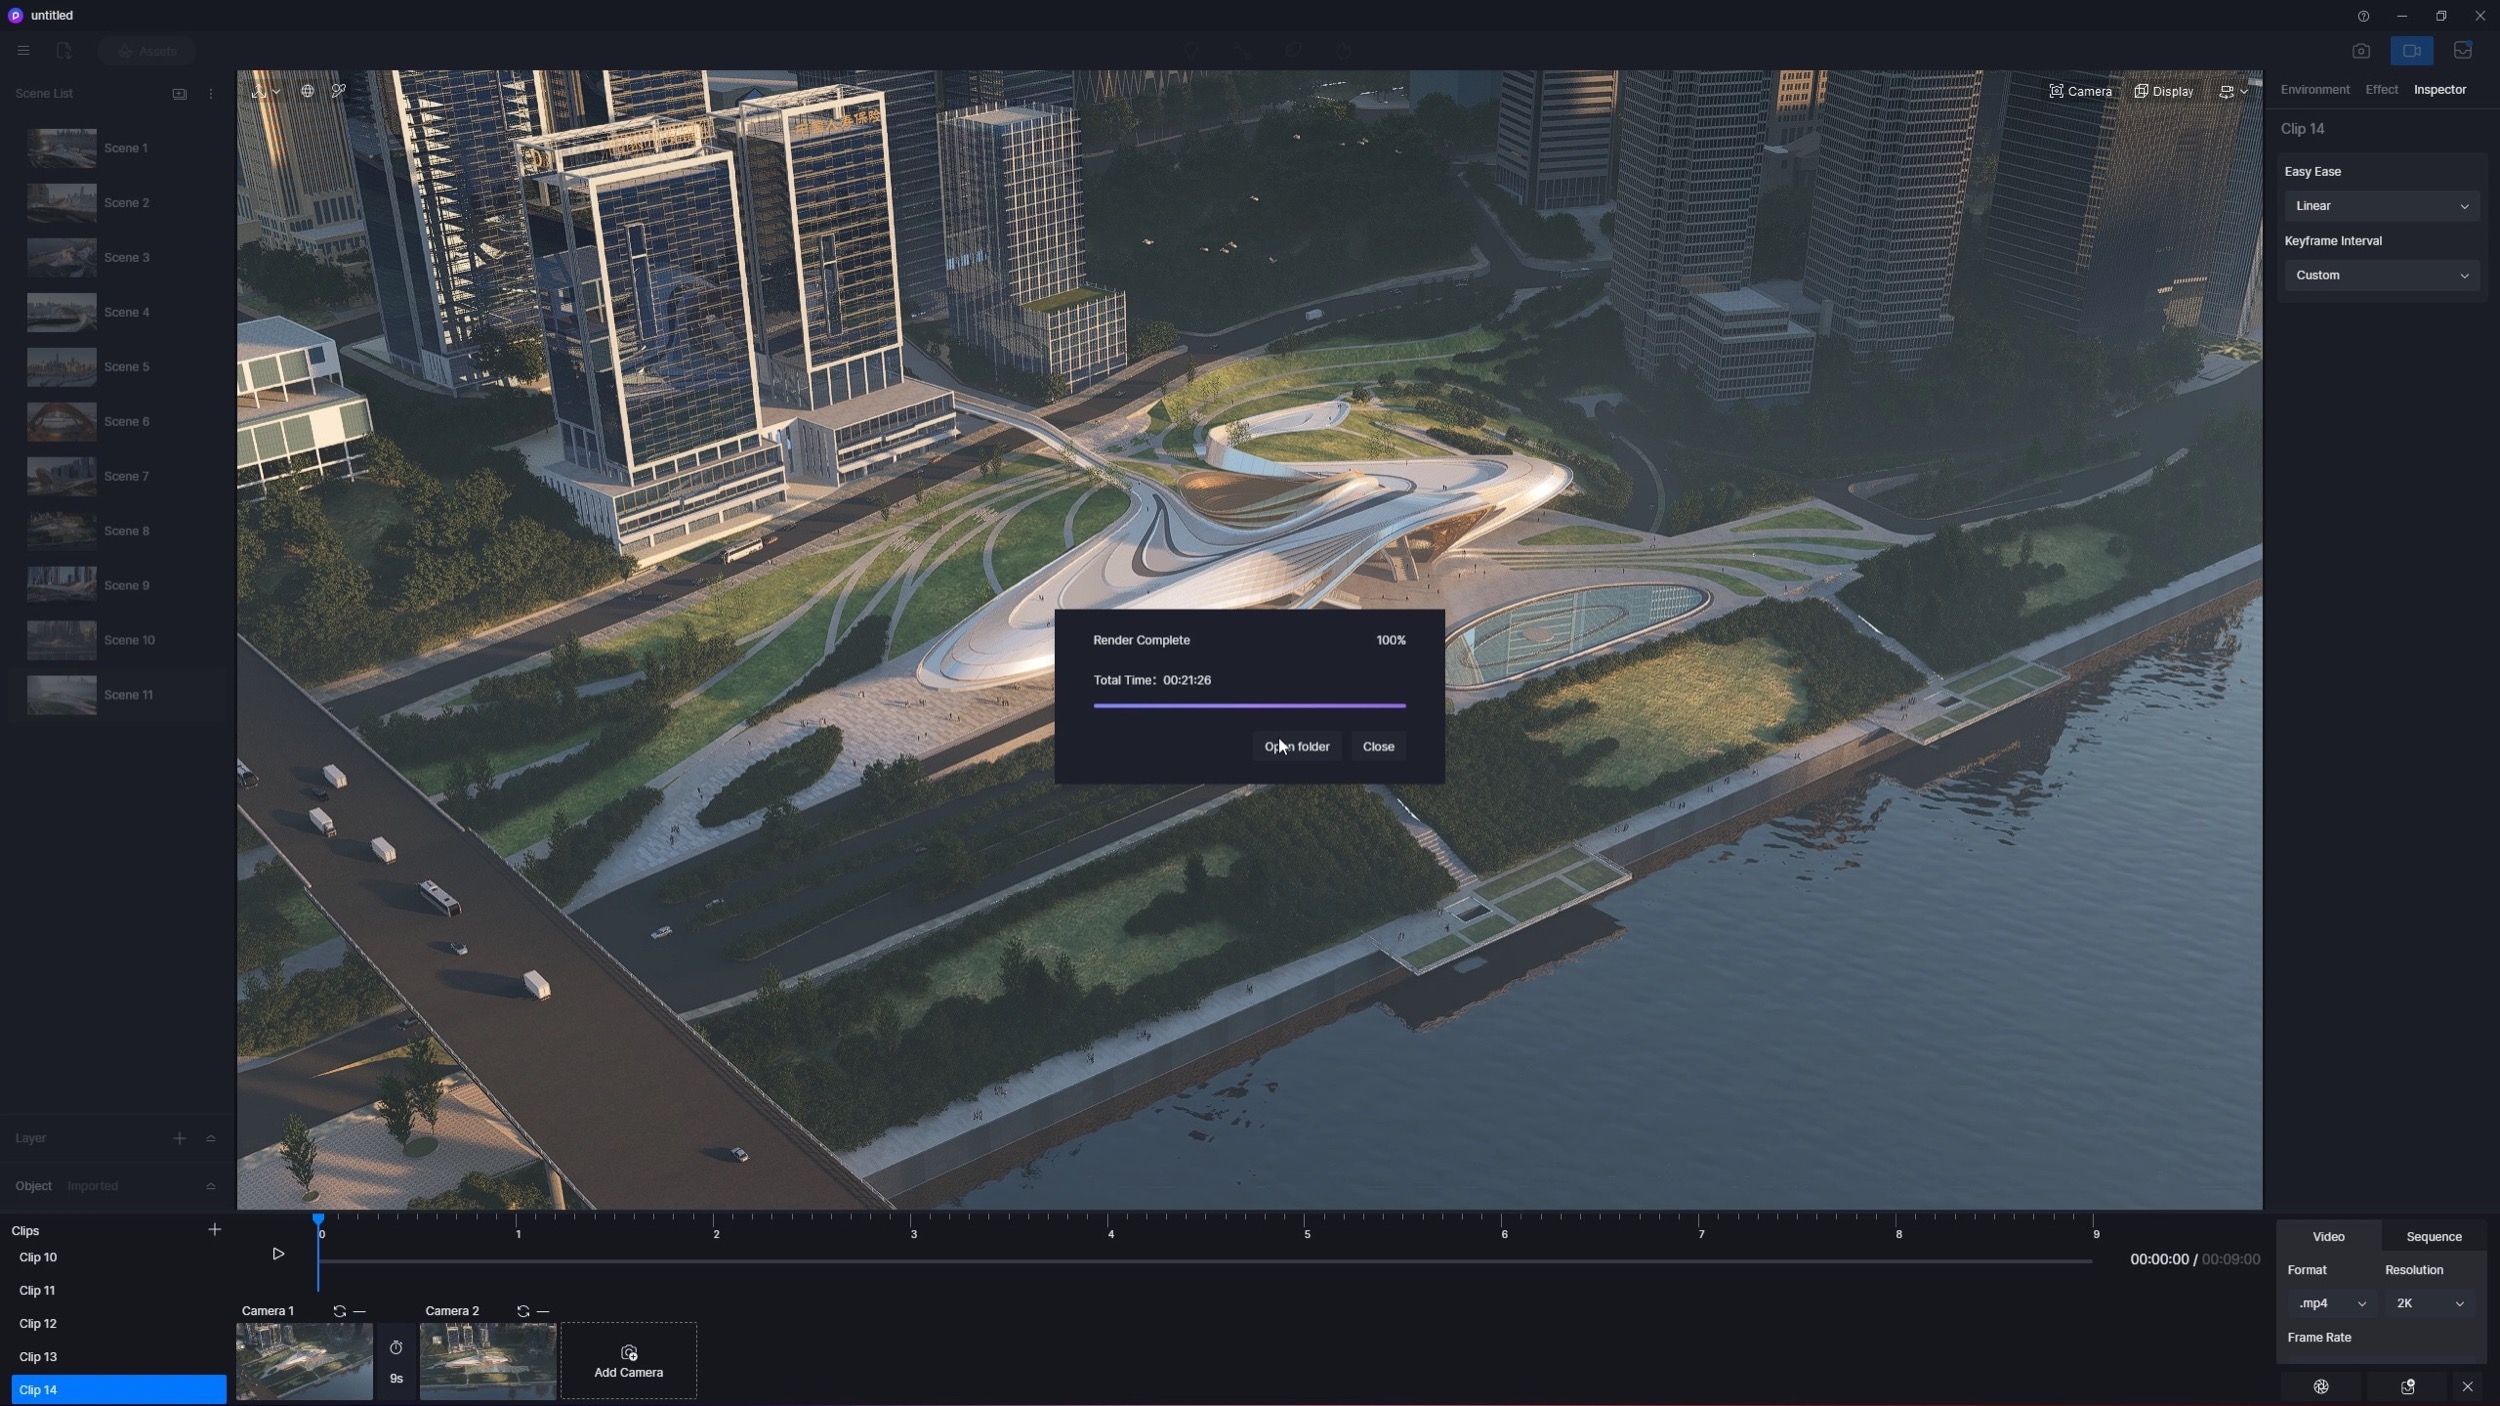Viewport: 2500px width, 1406px height.
Task: Click the globe environment icon in the viewport
Action: point(308,91)
